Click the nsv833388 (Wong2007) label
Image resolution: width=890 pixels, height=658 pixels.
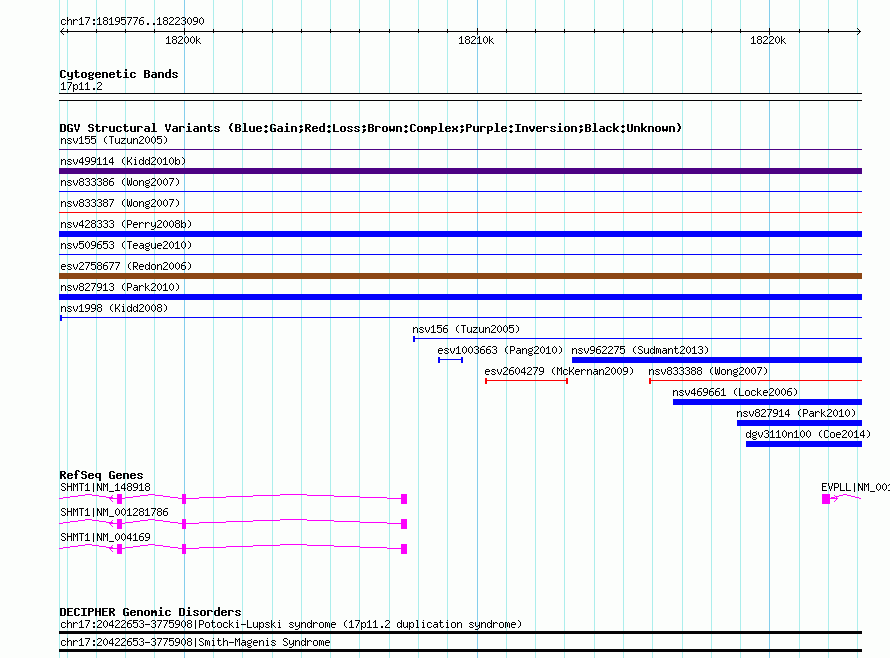tap(708, 371)
